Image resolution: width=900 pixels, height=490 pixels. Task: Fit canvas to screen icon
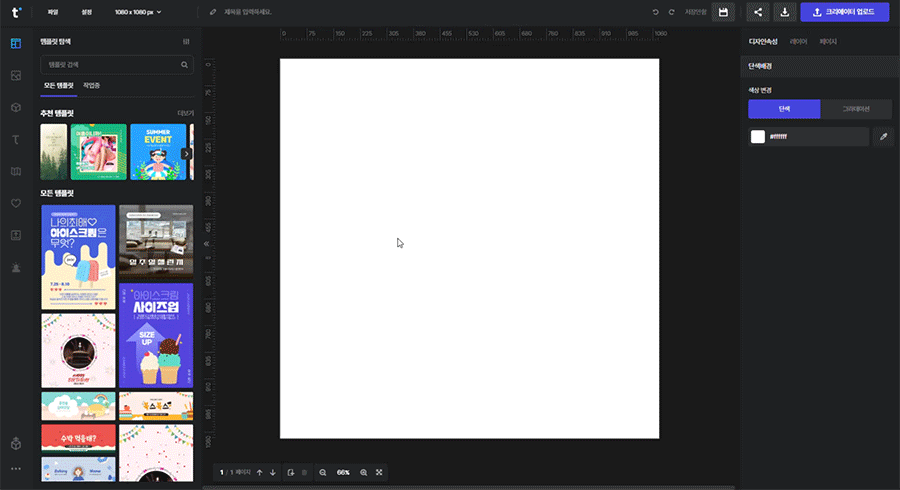pos(380,472)
